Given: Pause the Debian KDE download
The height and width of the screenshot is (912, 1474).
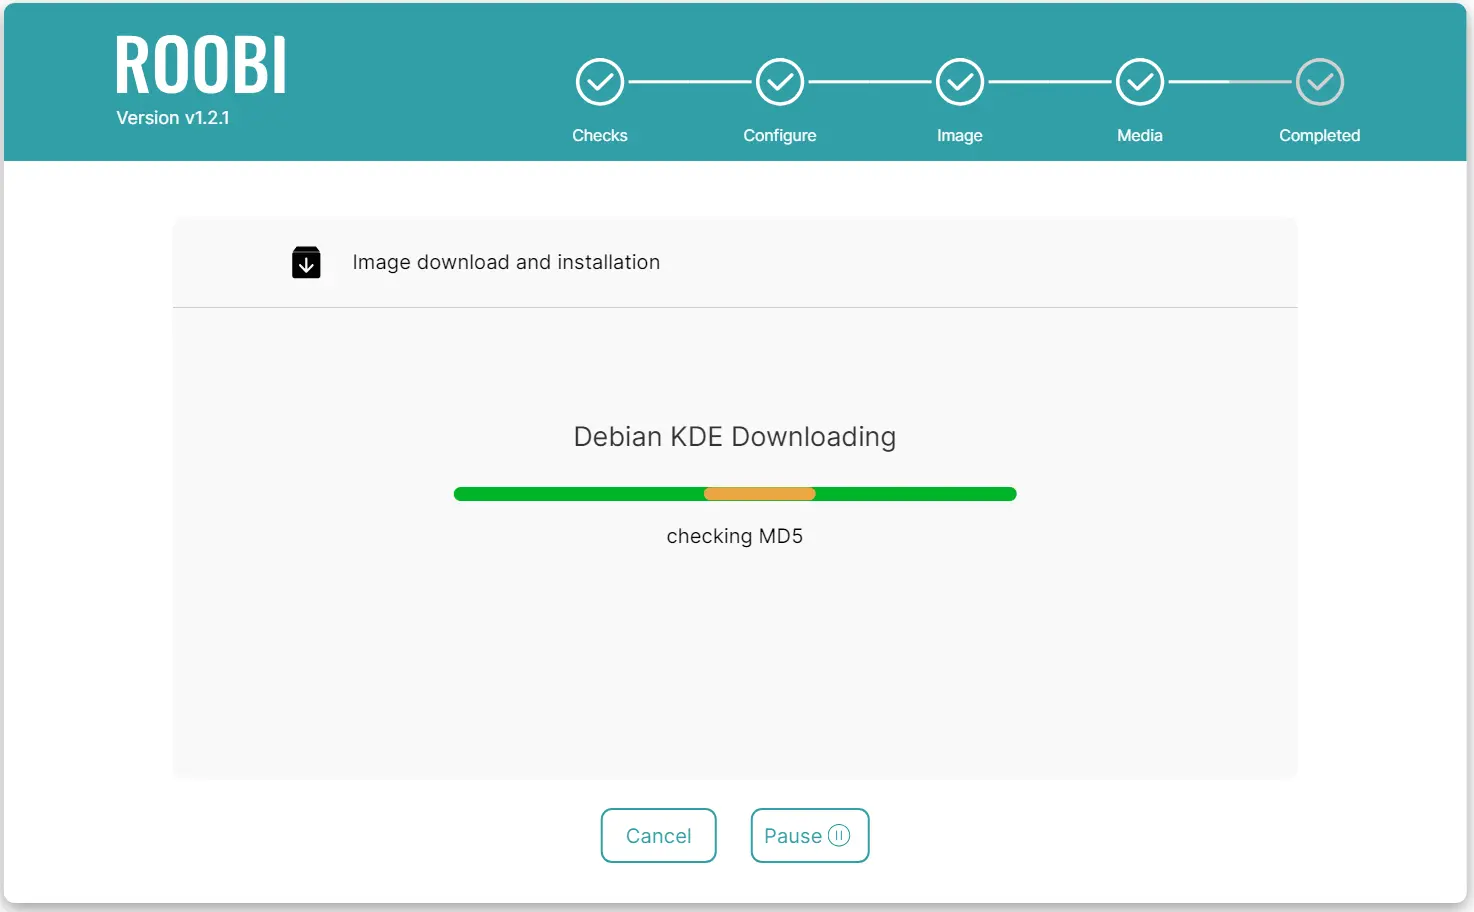Looking at the screenshot, I should pyautogui.click(x=810, y=835).
